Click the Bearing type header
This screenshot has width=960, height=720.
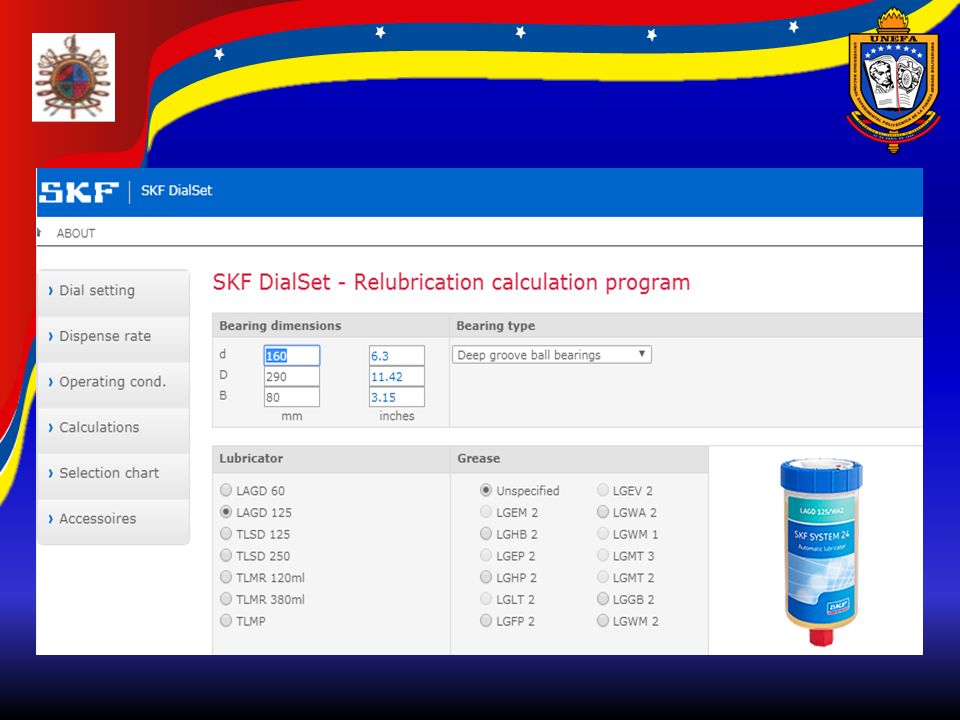tap(495, 326)
